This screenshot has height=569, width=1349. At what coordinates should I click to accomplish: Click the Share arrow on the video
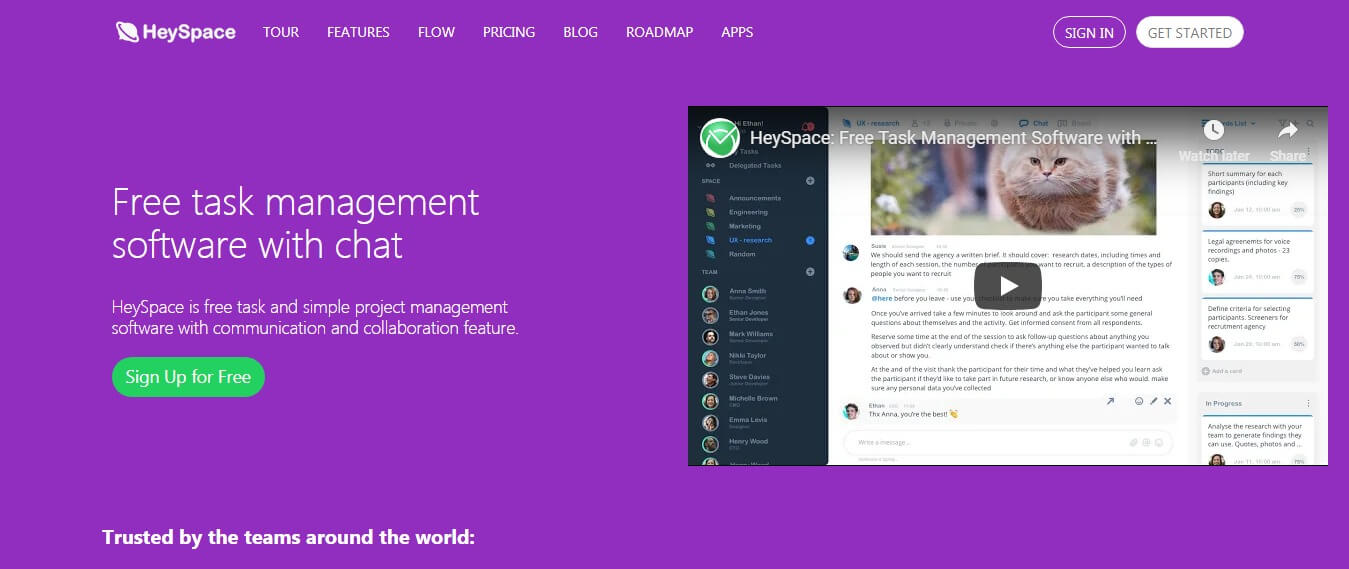click(x=1288, y=131)
